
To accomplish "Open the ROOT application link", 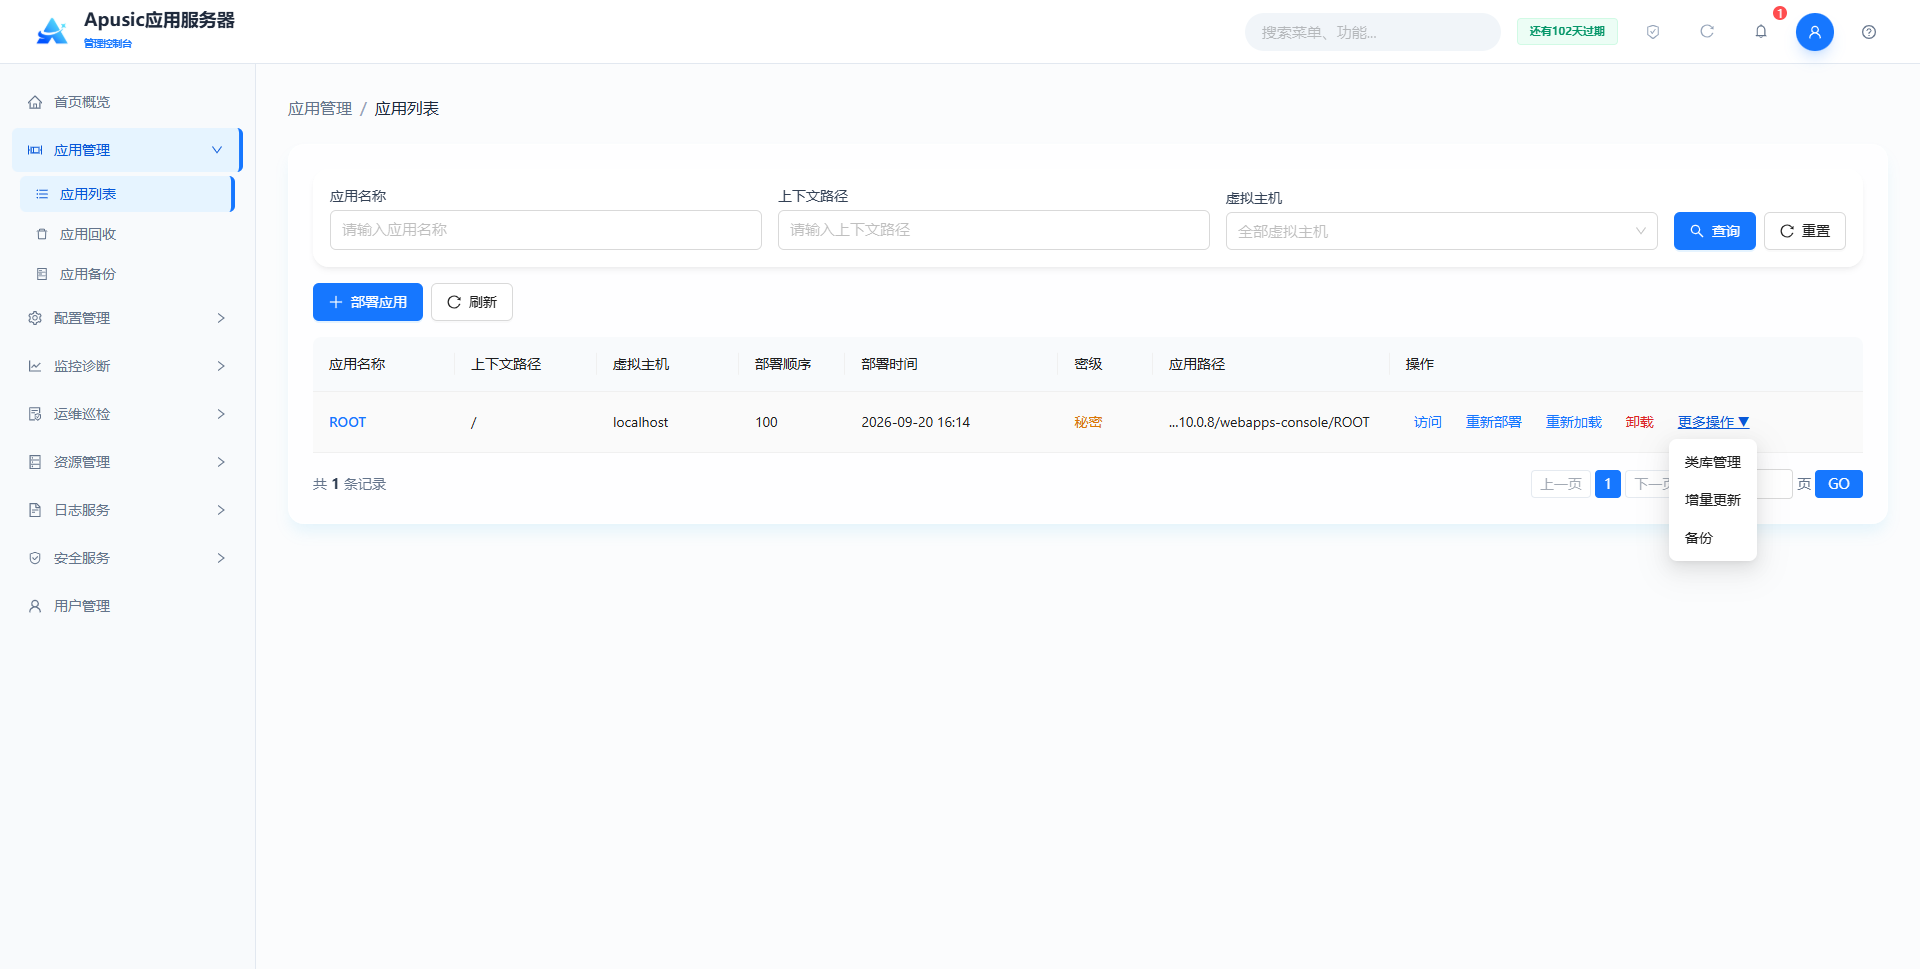I will click(x=348, y=422).
